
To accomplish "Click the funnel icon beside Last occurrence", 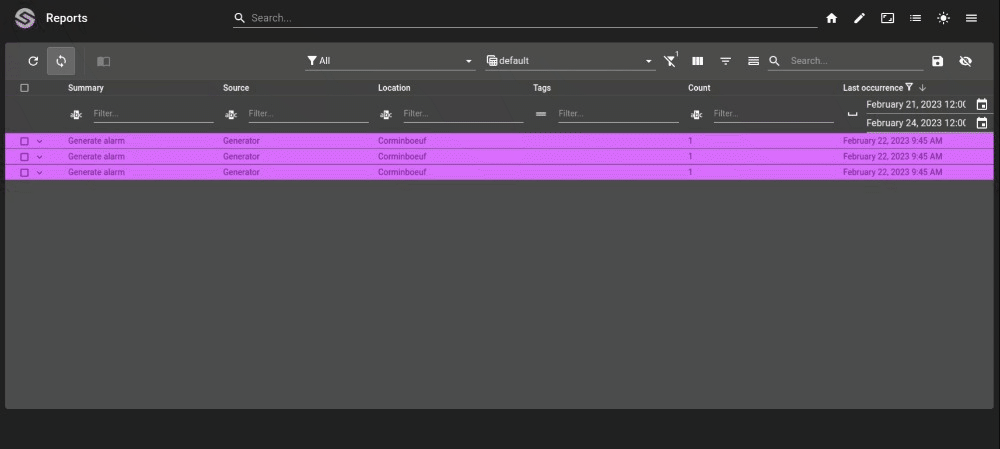I will 909,87.
